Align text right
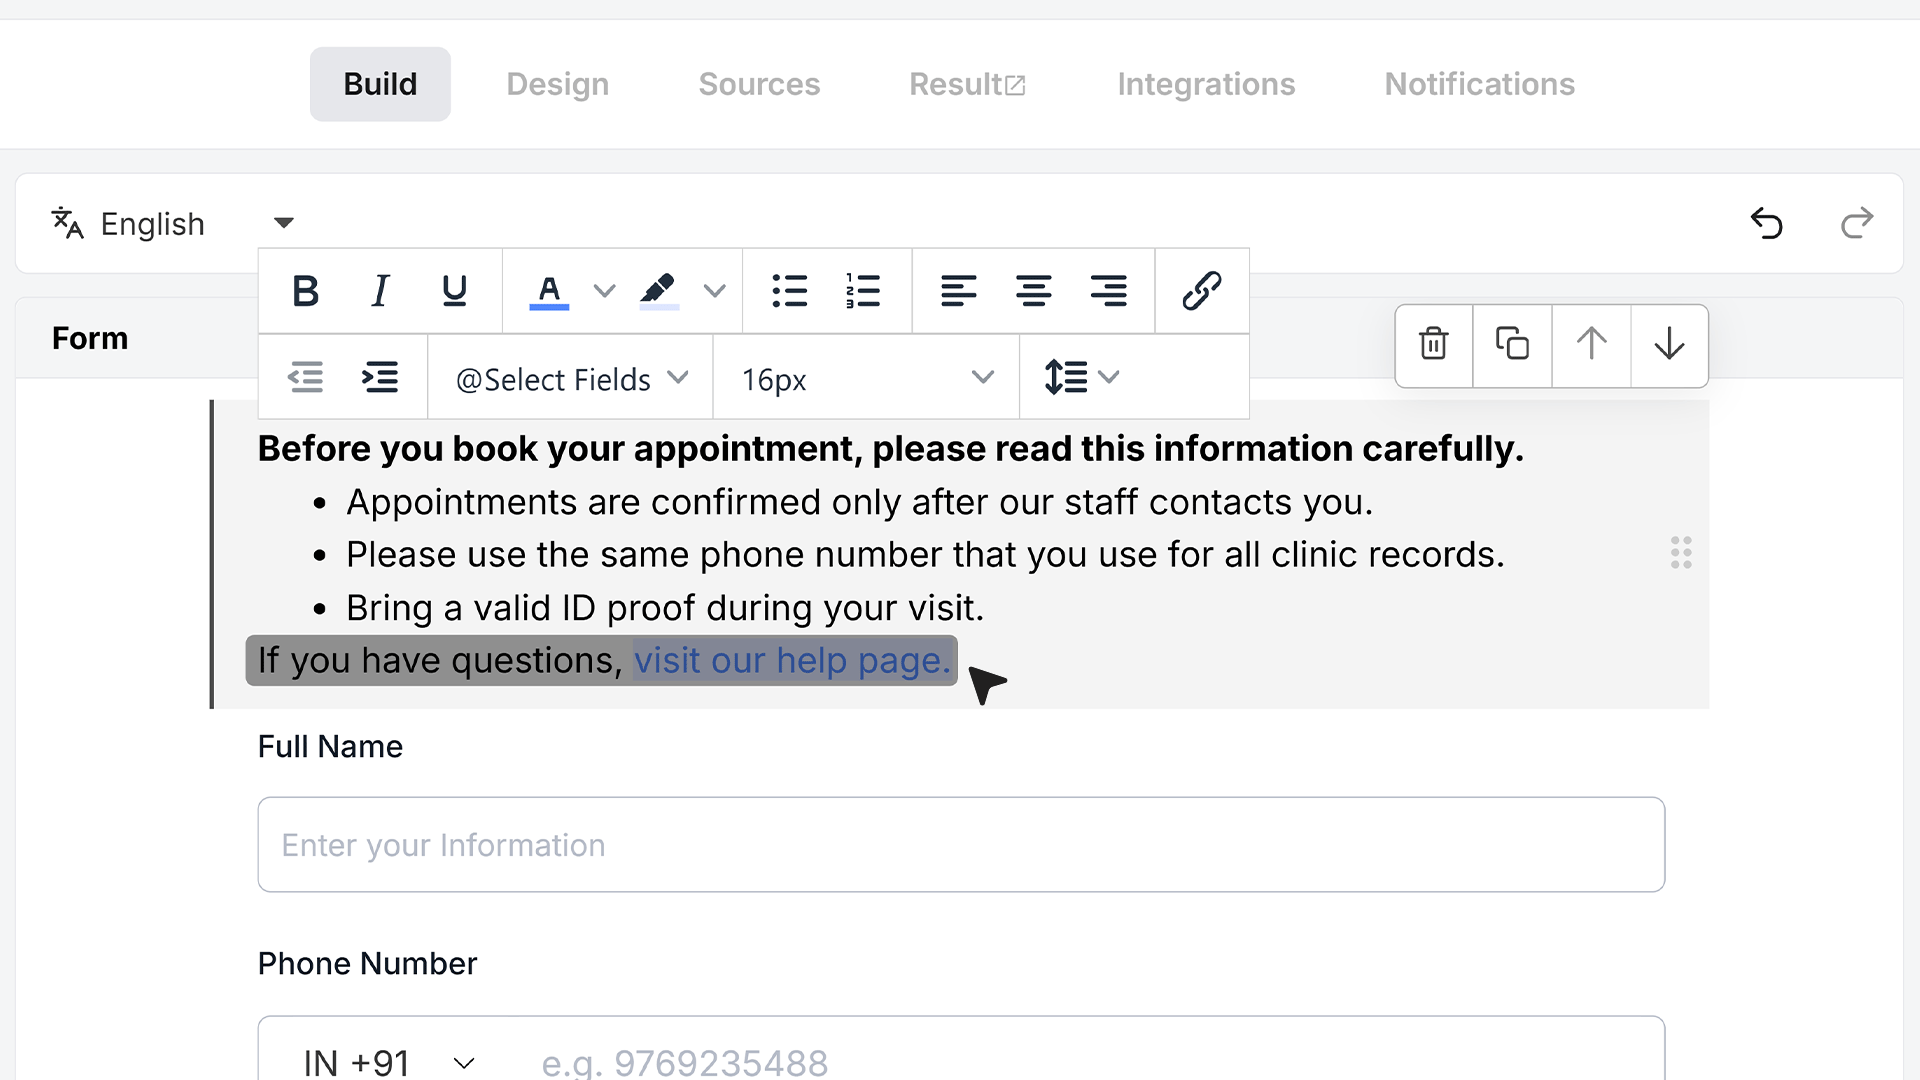 coord(1108,291)
